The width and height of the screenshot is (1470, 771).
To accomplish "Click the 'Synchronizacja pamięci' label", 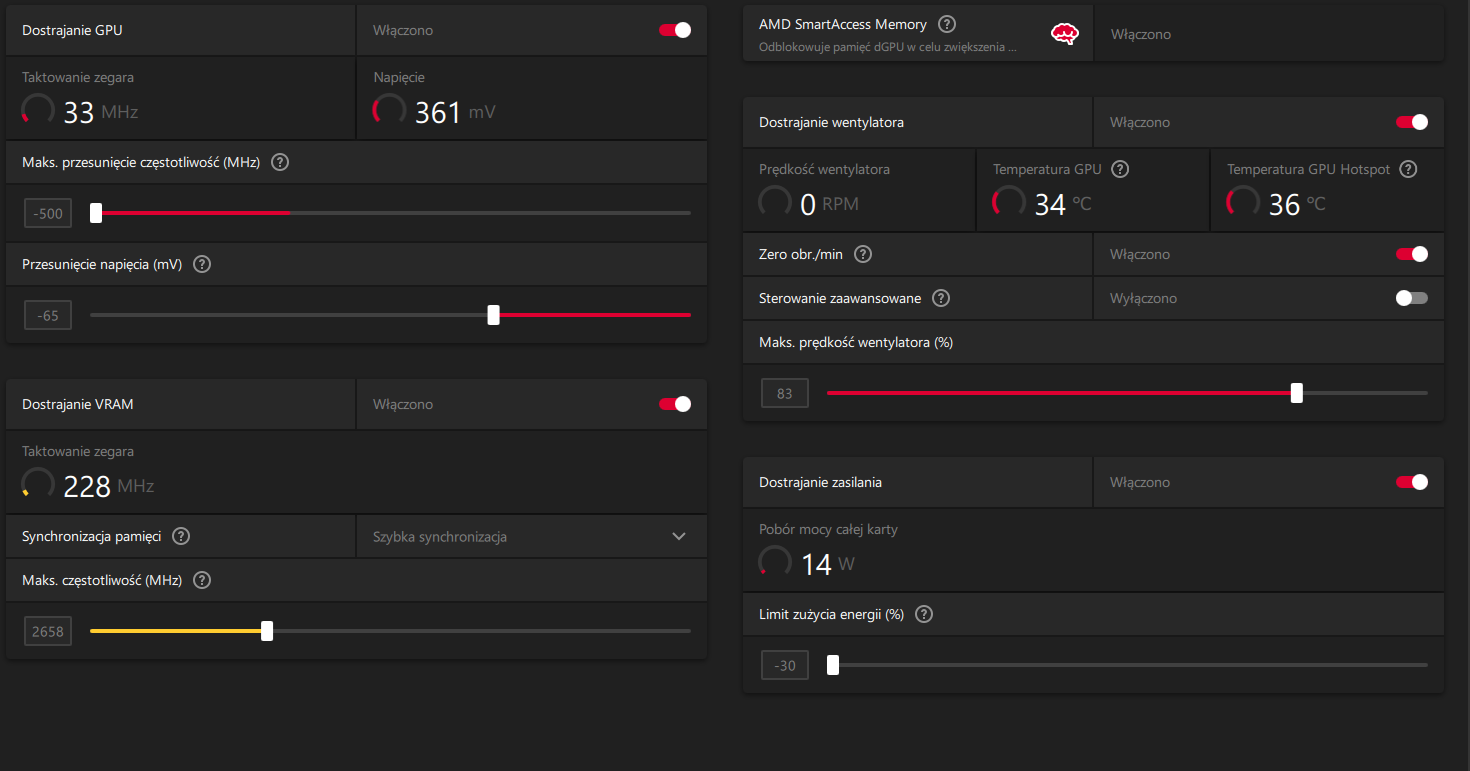I will click(92, 536).
